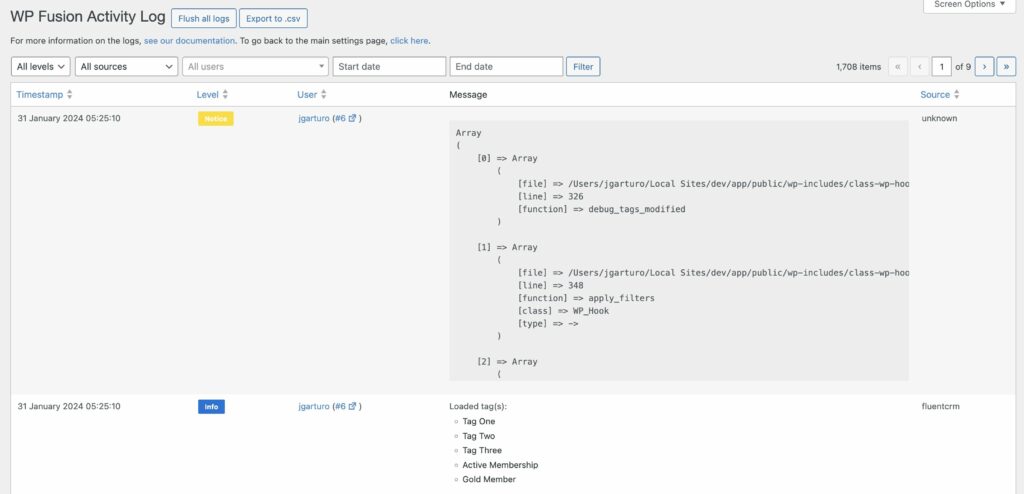Click the End date input field
This screenshot has width=1024, height=494.
tap(506, 67)
